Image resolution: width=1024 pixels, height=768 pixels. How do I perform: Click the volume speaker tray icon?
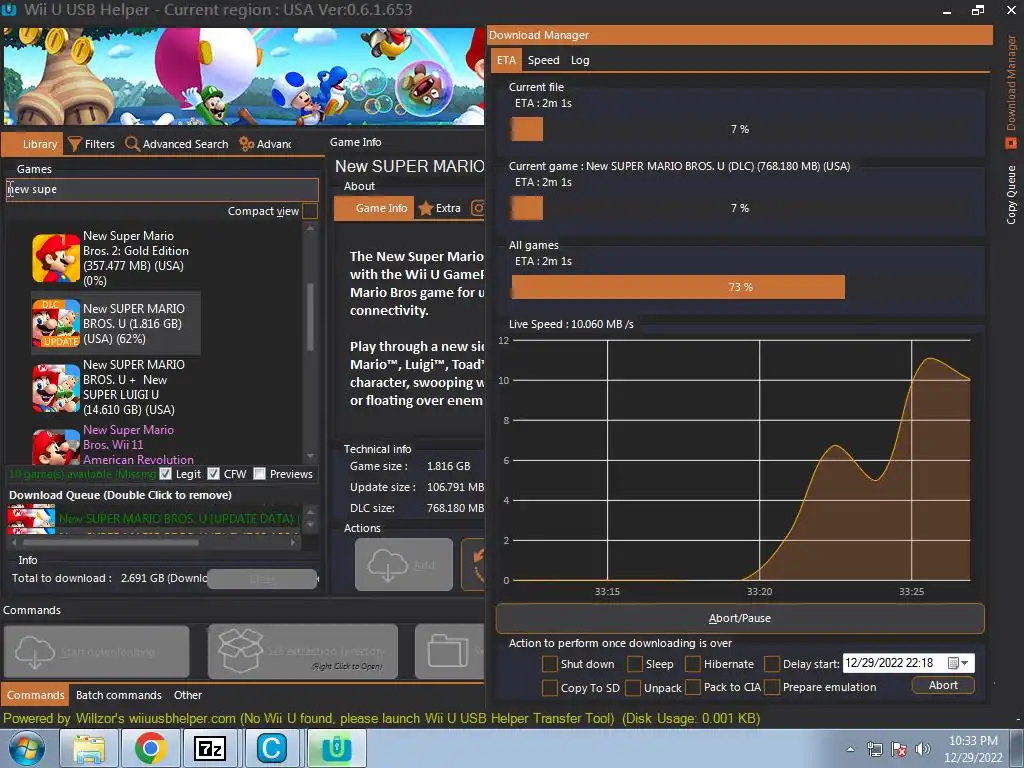pyautogui.click(x=922, y=749)
